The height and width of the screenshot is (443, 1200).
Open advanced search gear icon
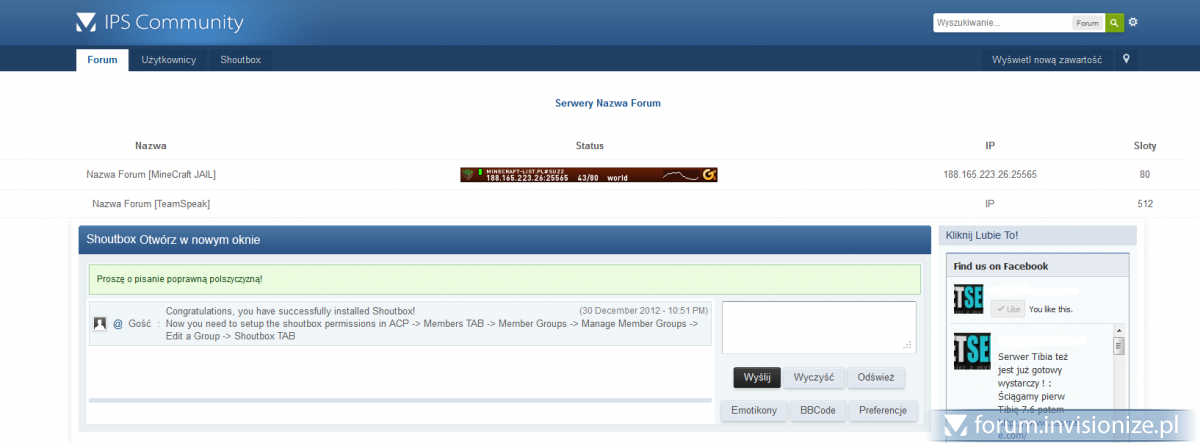point(1133,22)
